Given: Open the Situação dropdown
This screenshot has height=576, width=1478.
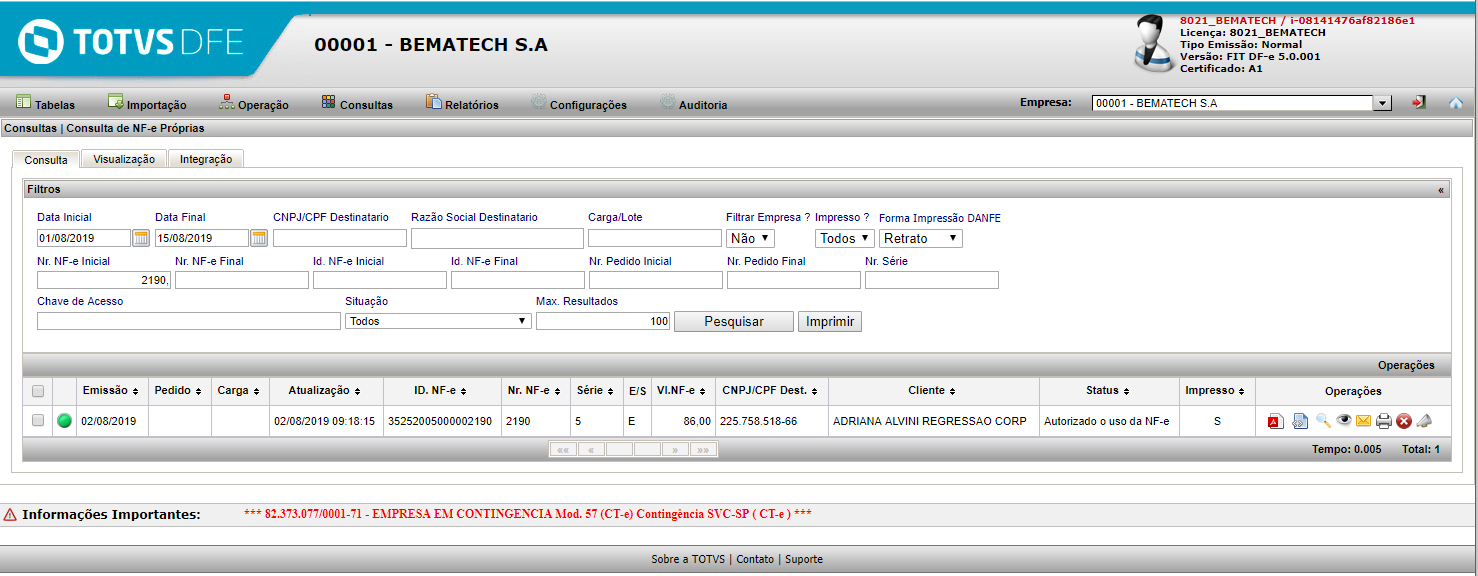Looking at the screenshot, I should tap(438, 321).
